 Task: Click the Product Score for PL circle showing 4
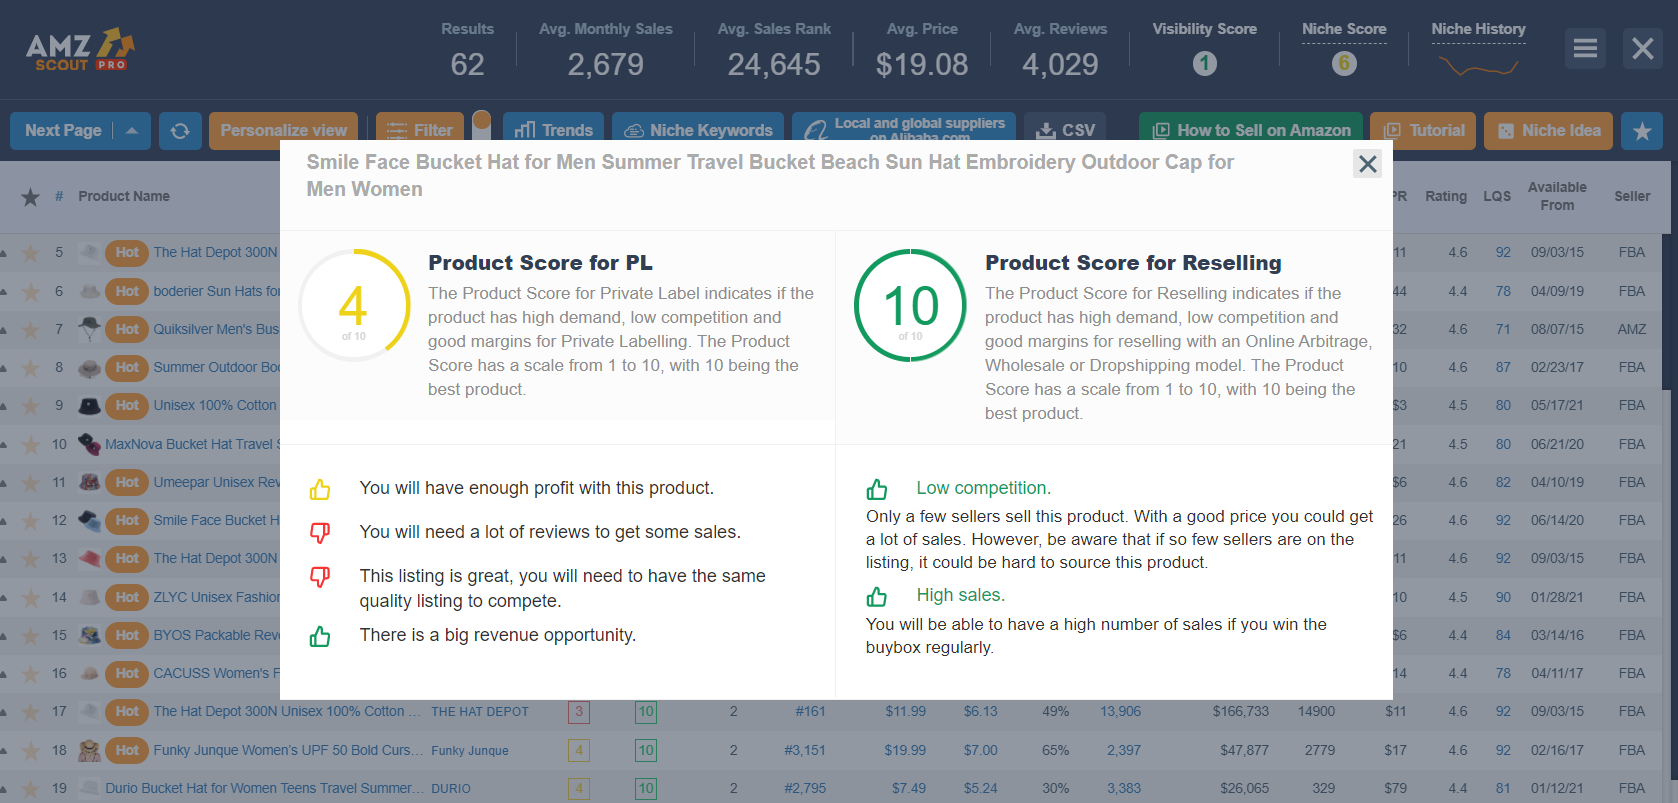coord(354,305)
